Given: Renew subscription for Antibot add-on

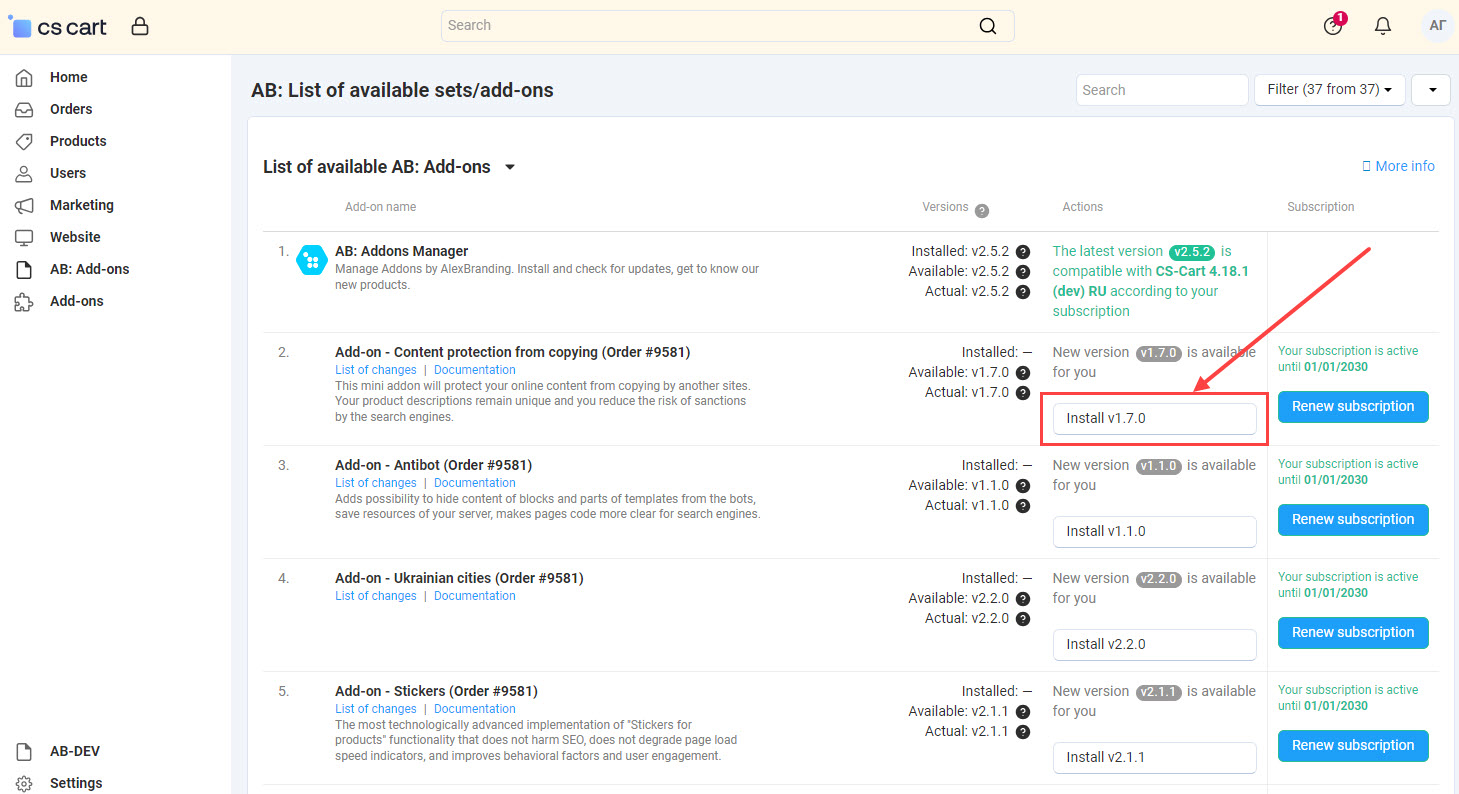Looking at the screenshot, I should point(1353,520).
